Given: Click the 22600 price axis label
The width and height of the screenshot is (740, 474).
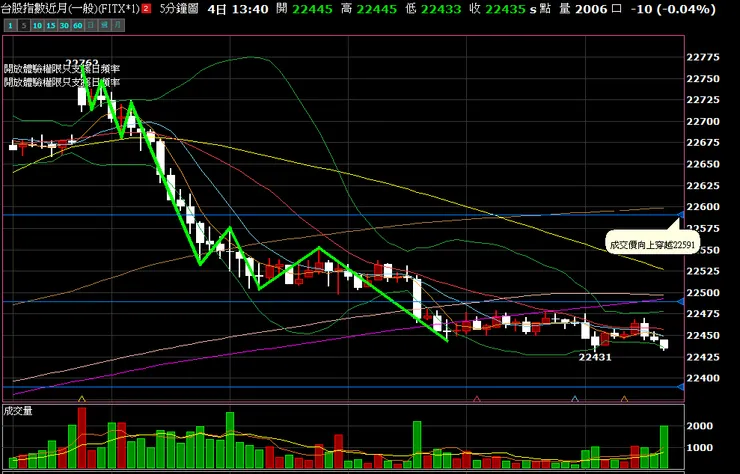Looking at the screenshot, I should tap(703, 207).
